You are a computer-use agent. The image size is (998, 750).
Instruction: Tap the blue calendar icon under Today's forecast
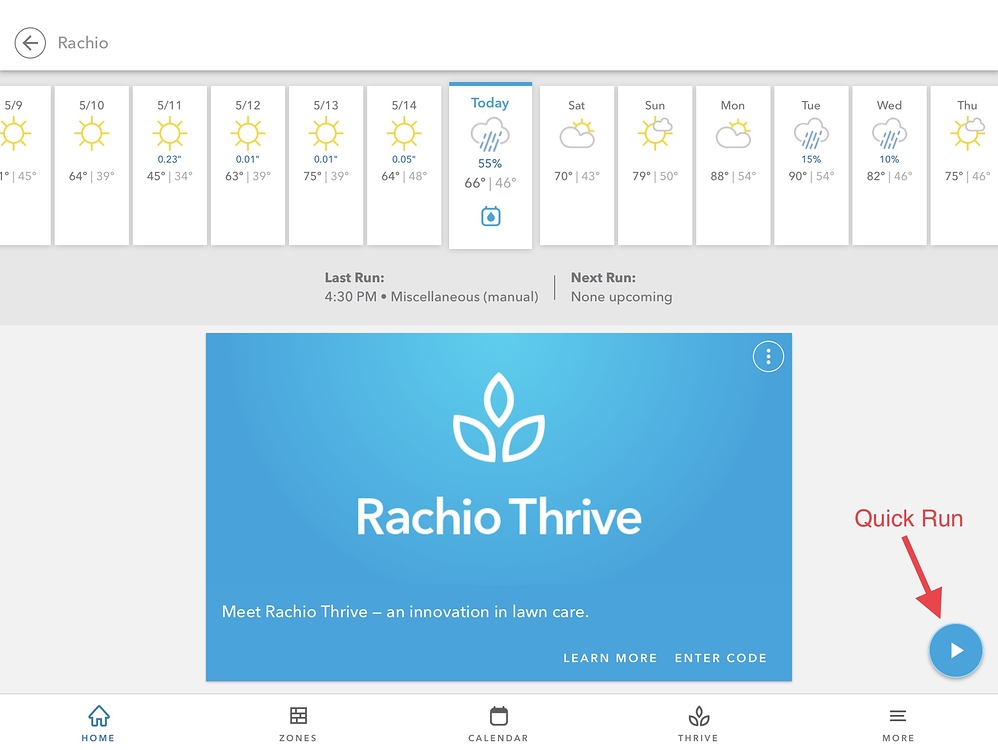click(490, 215)
